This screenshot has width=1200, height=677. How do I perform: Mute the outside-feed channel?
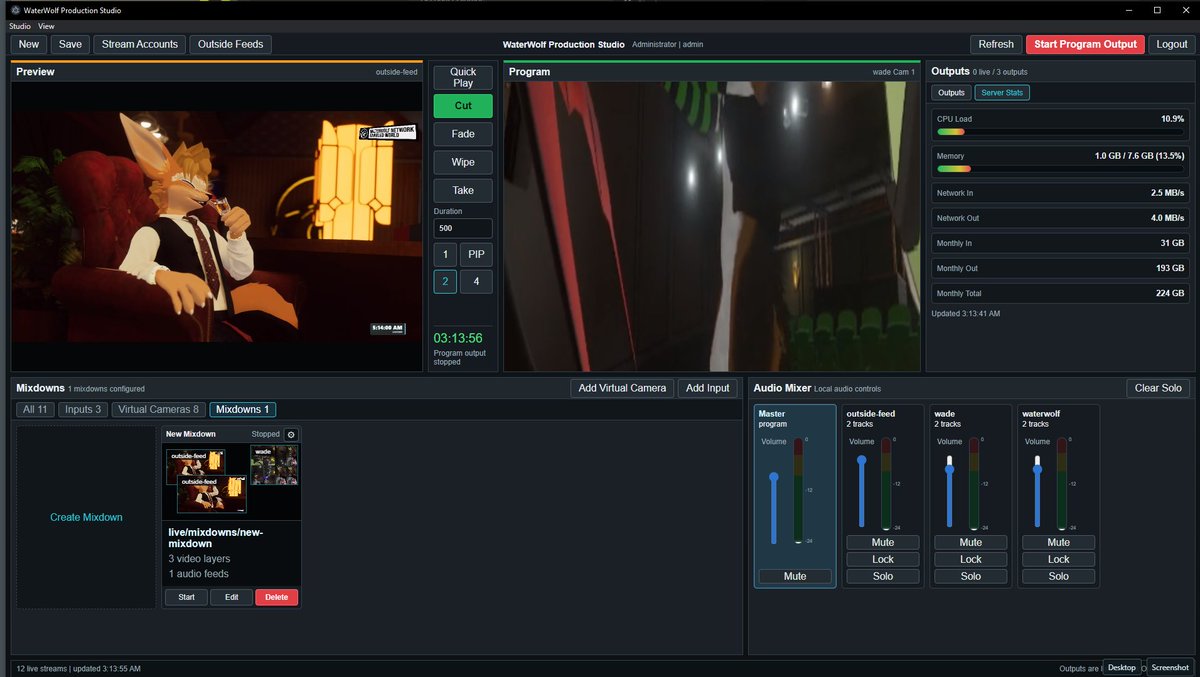click(883, 542)
